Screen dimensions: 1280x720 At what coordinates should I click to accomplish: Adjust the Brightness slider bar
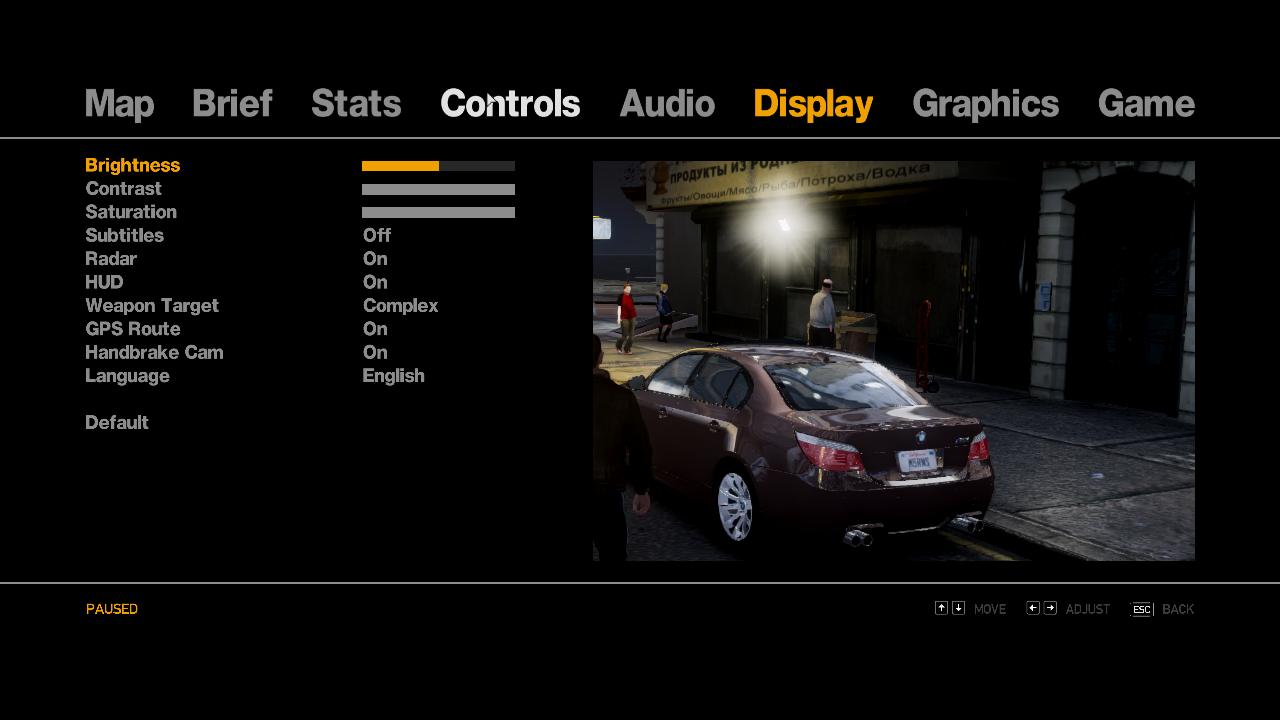(x=438, y=166)
